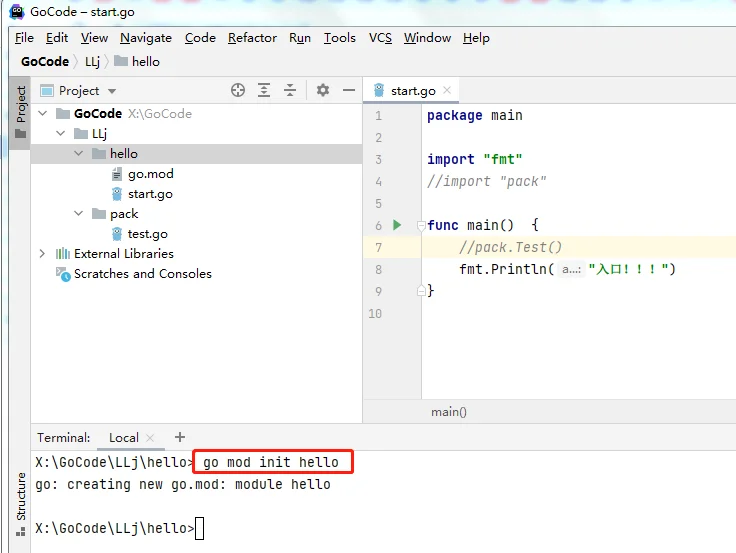The image size is (736, 553).
Task: Open the Refactor menu
Action: (253, 38)
